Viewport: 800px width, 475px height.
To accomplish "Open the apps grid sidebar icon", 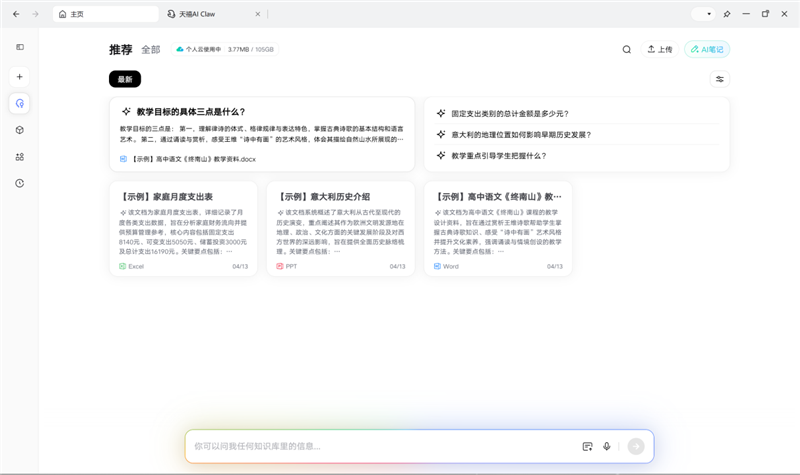I will 19,157.
